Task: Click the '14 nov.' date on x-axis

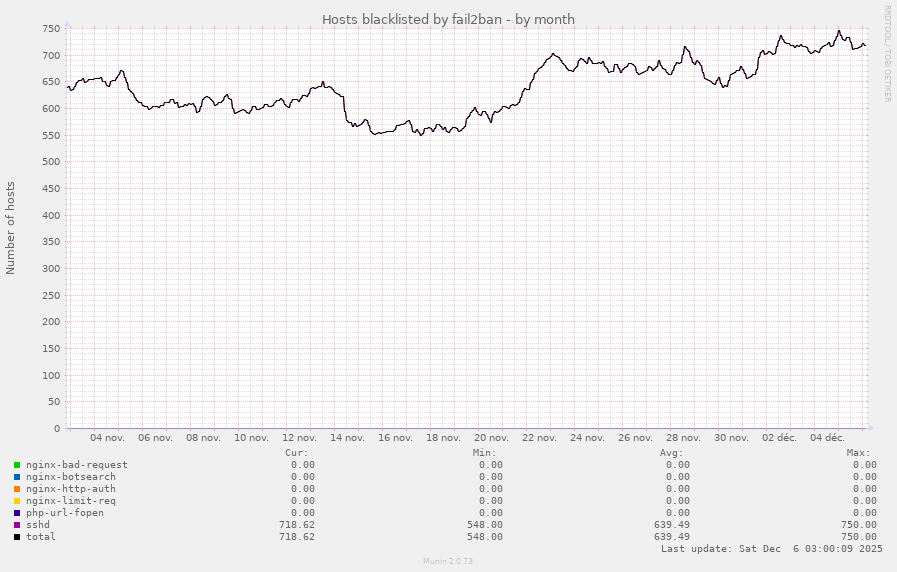Action: click(x=348, y=438)
